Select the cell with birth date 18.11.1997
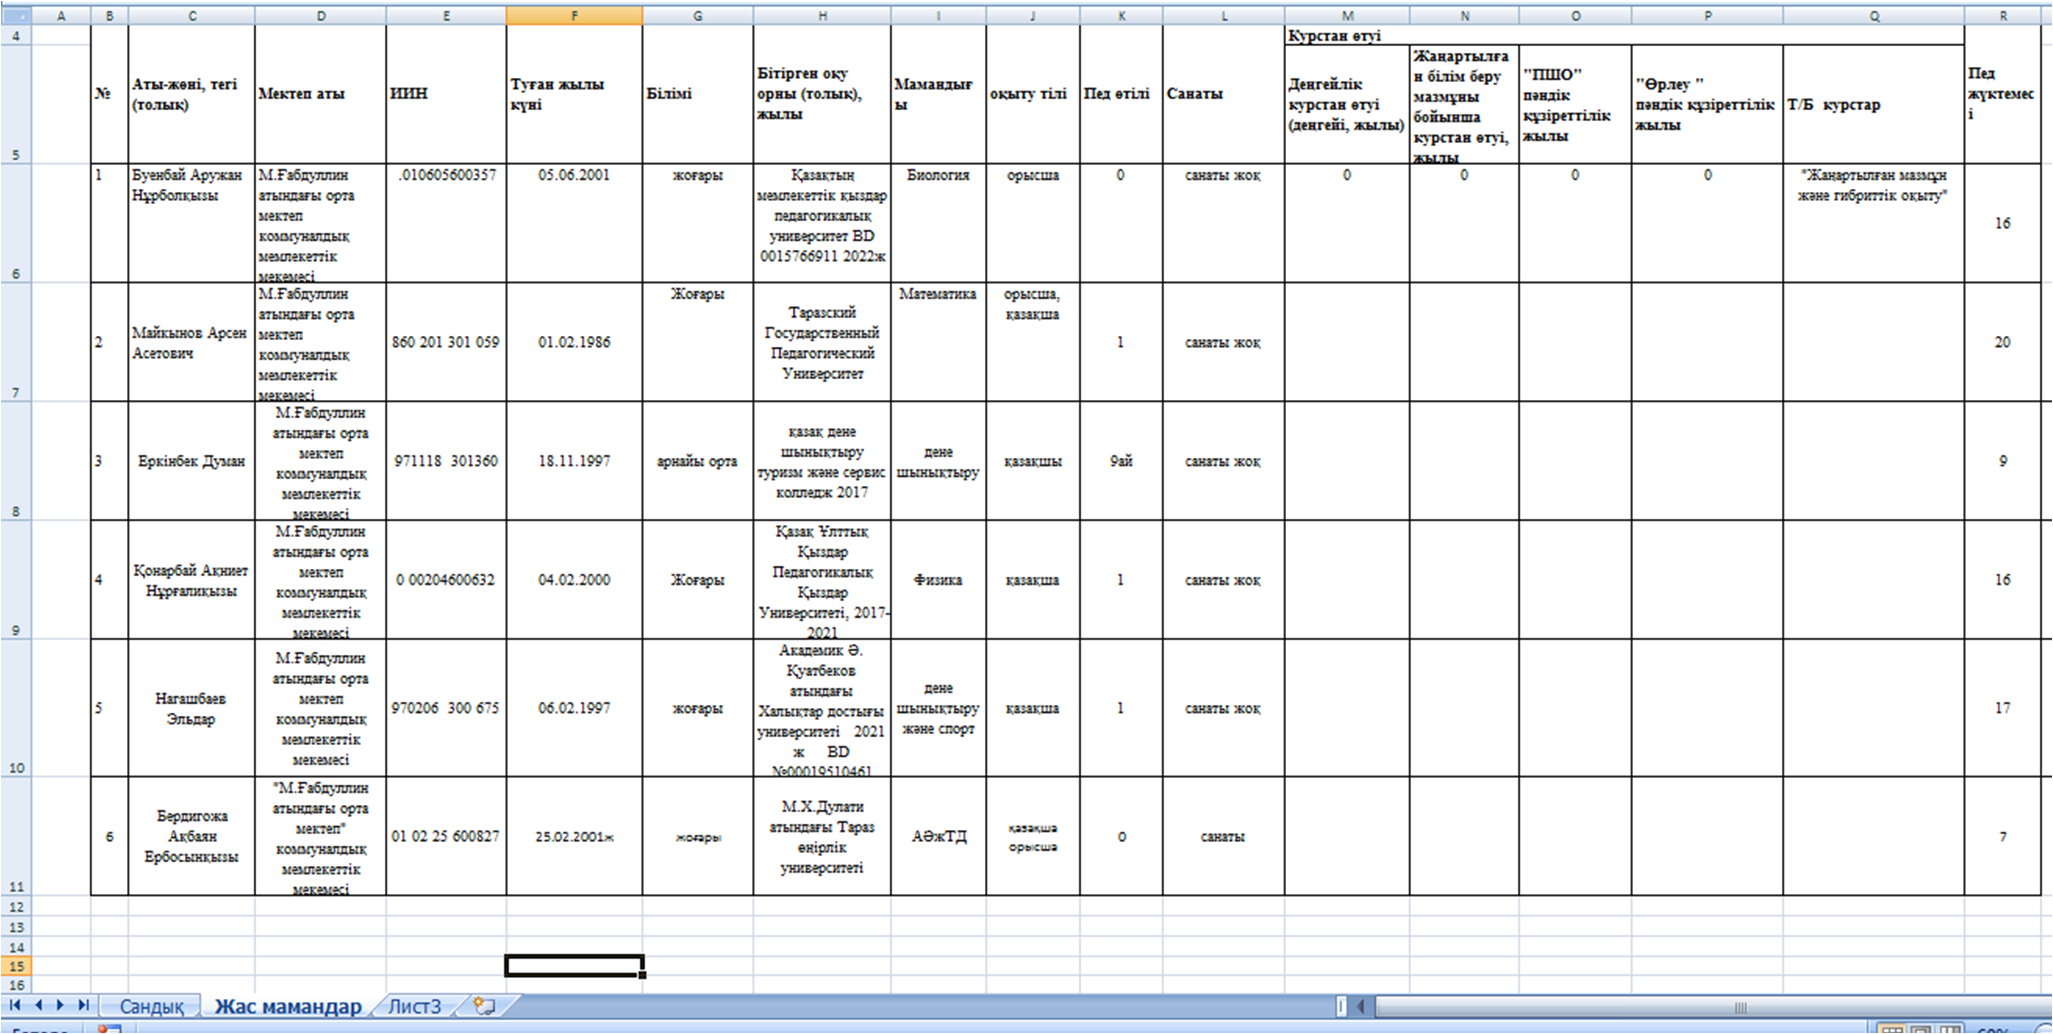 point(574,461)
